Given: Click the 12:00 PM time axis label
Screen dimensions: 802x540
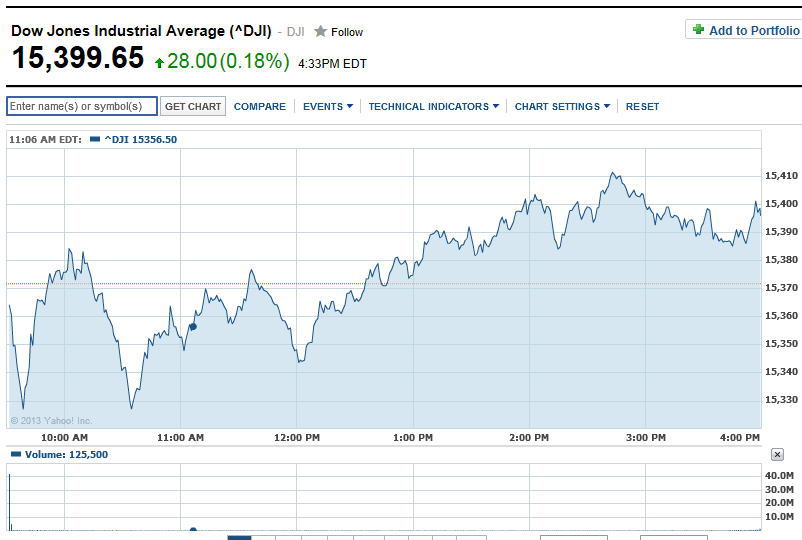Looking at the screenshot, I should coord(297,438).
